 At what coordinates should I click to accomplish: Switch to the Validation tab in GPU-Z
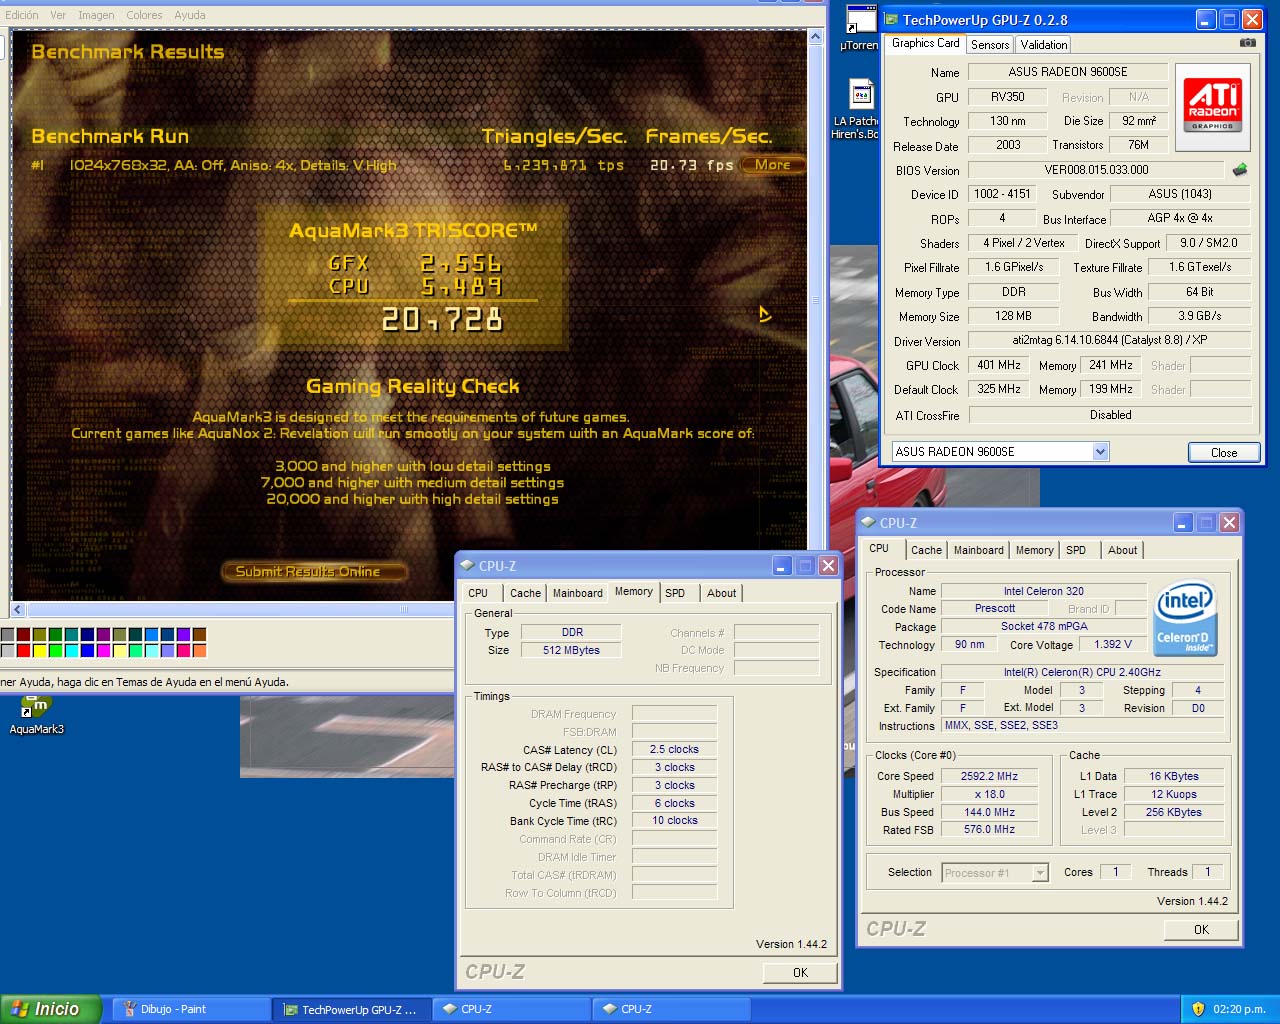(1043, 44)
